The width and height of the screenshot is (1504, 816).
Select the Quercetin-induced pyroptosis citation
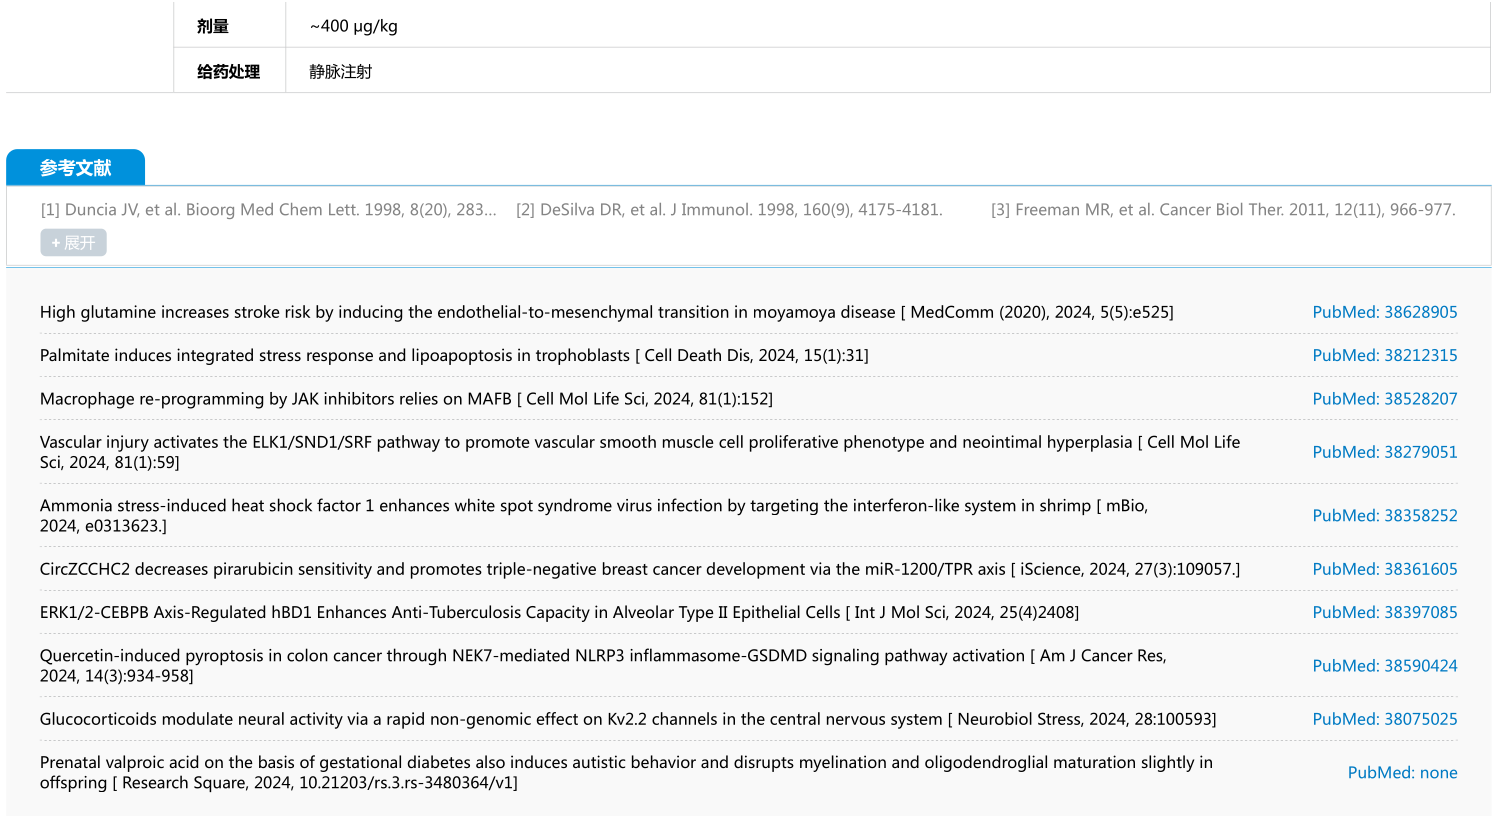point(603,665)
